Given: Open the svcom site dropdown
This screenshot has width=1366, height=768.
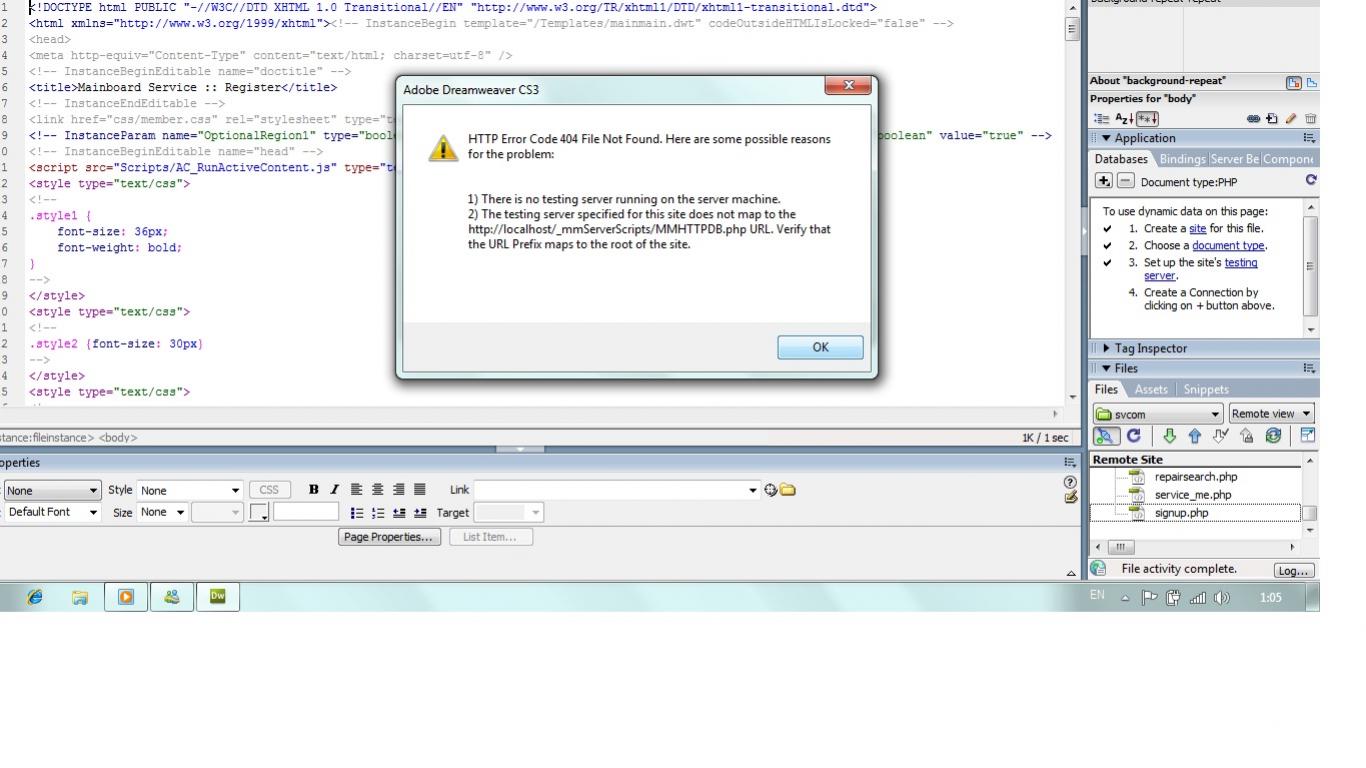Looking at the screenshot, I should [x=1158, y=414].
